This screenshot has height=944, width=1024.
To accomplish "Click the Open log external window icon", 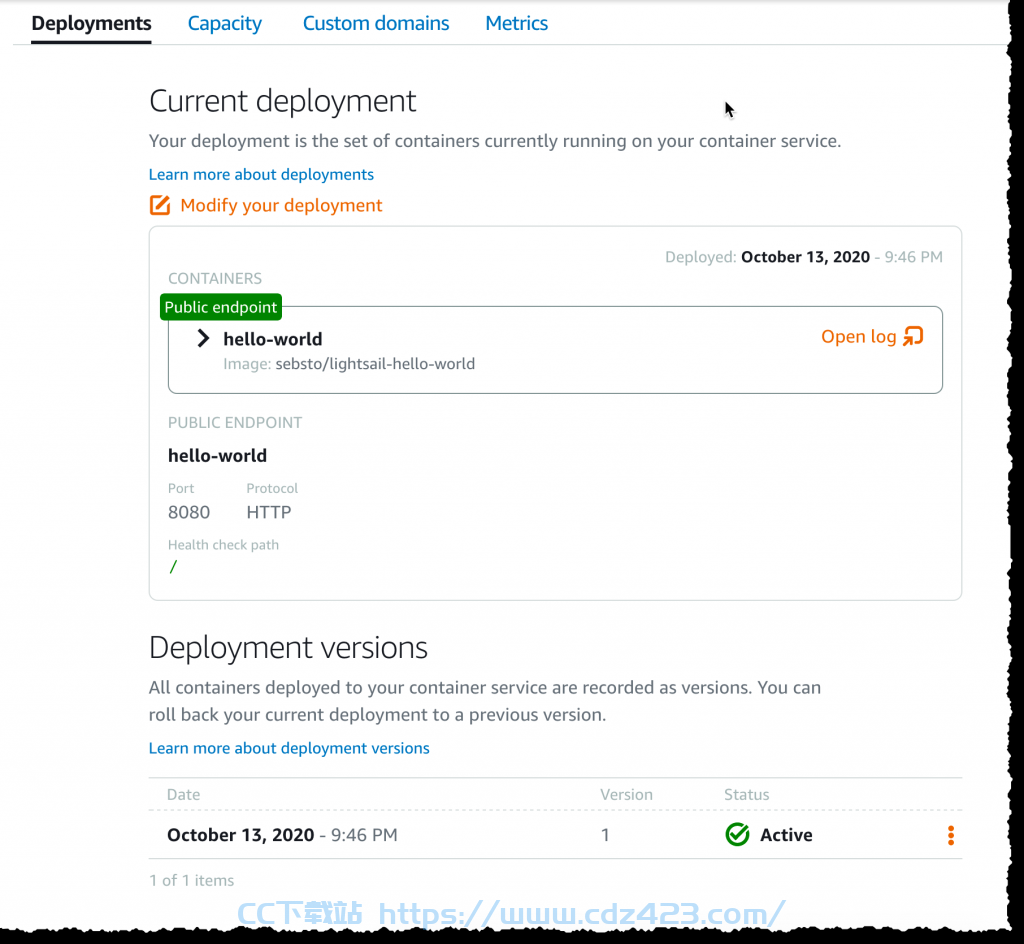I will (x=913, y=336).
